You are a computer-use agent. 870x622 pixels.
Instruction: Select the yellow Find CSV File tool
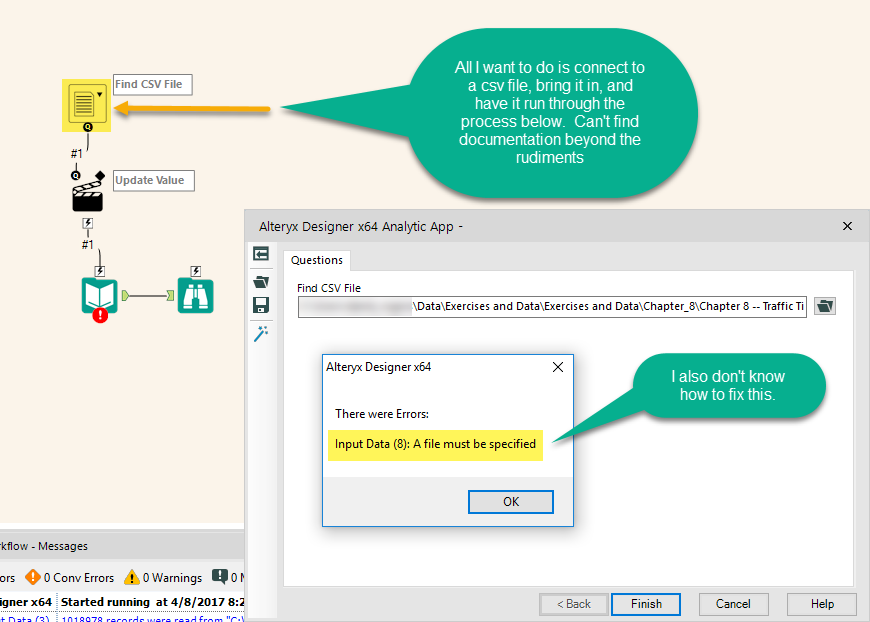tap(87, 105)
